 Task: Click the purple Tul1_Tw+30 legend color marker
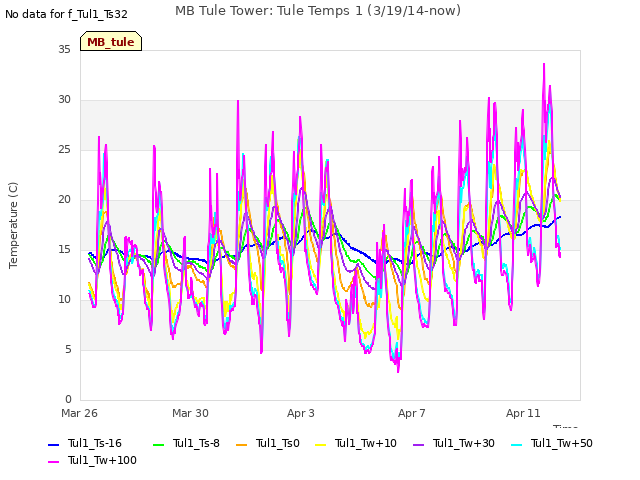click(x=419, y=444)
